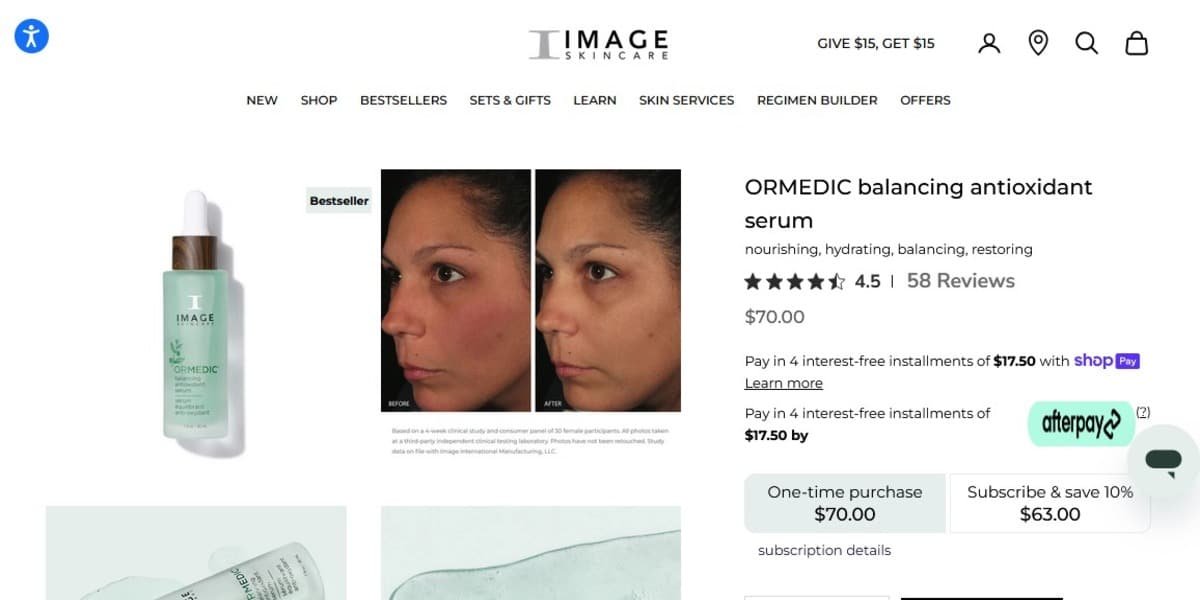The width and height of the screenshot is (1200, 600).
Task: Click the Learn more Shop Pay link
Action: coord(784,383)
